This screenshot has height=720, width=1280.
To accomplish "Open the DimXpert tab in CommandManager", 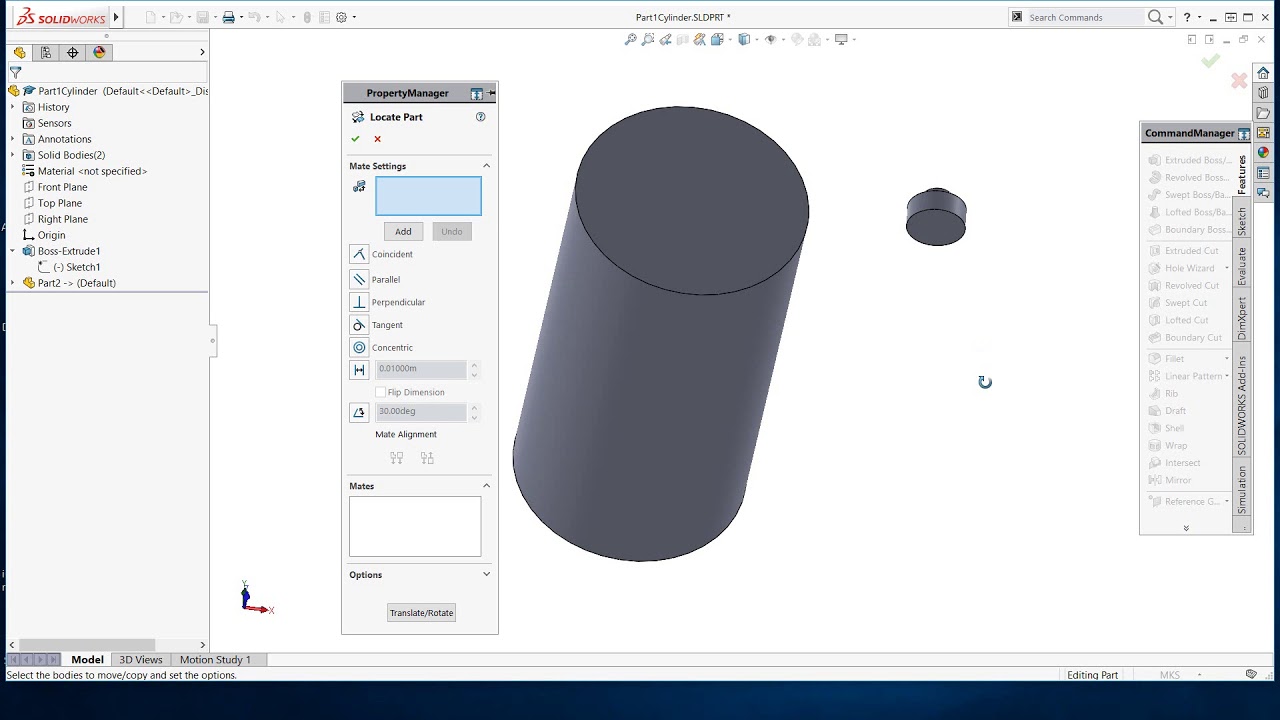I will pos(1243,319).
